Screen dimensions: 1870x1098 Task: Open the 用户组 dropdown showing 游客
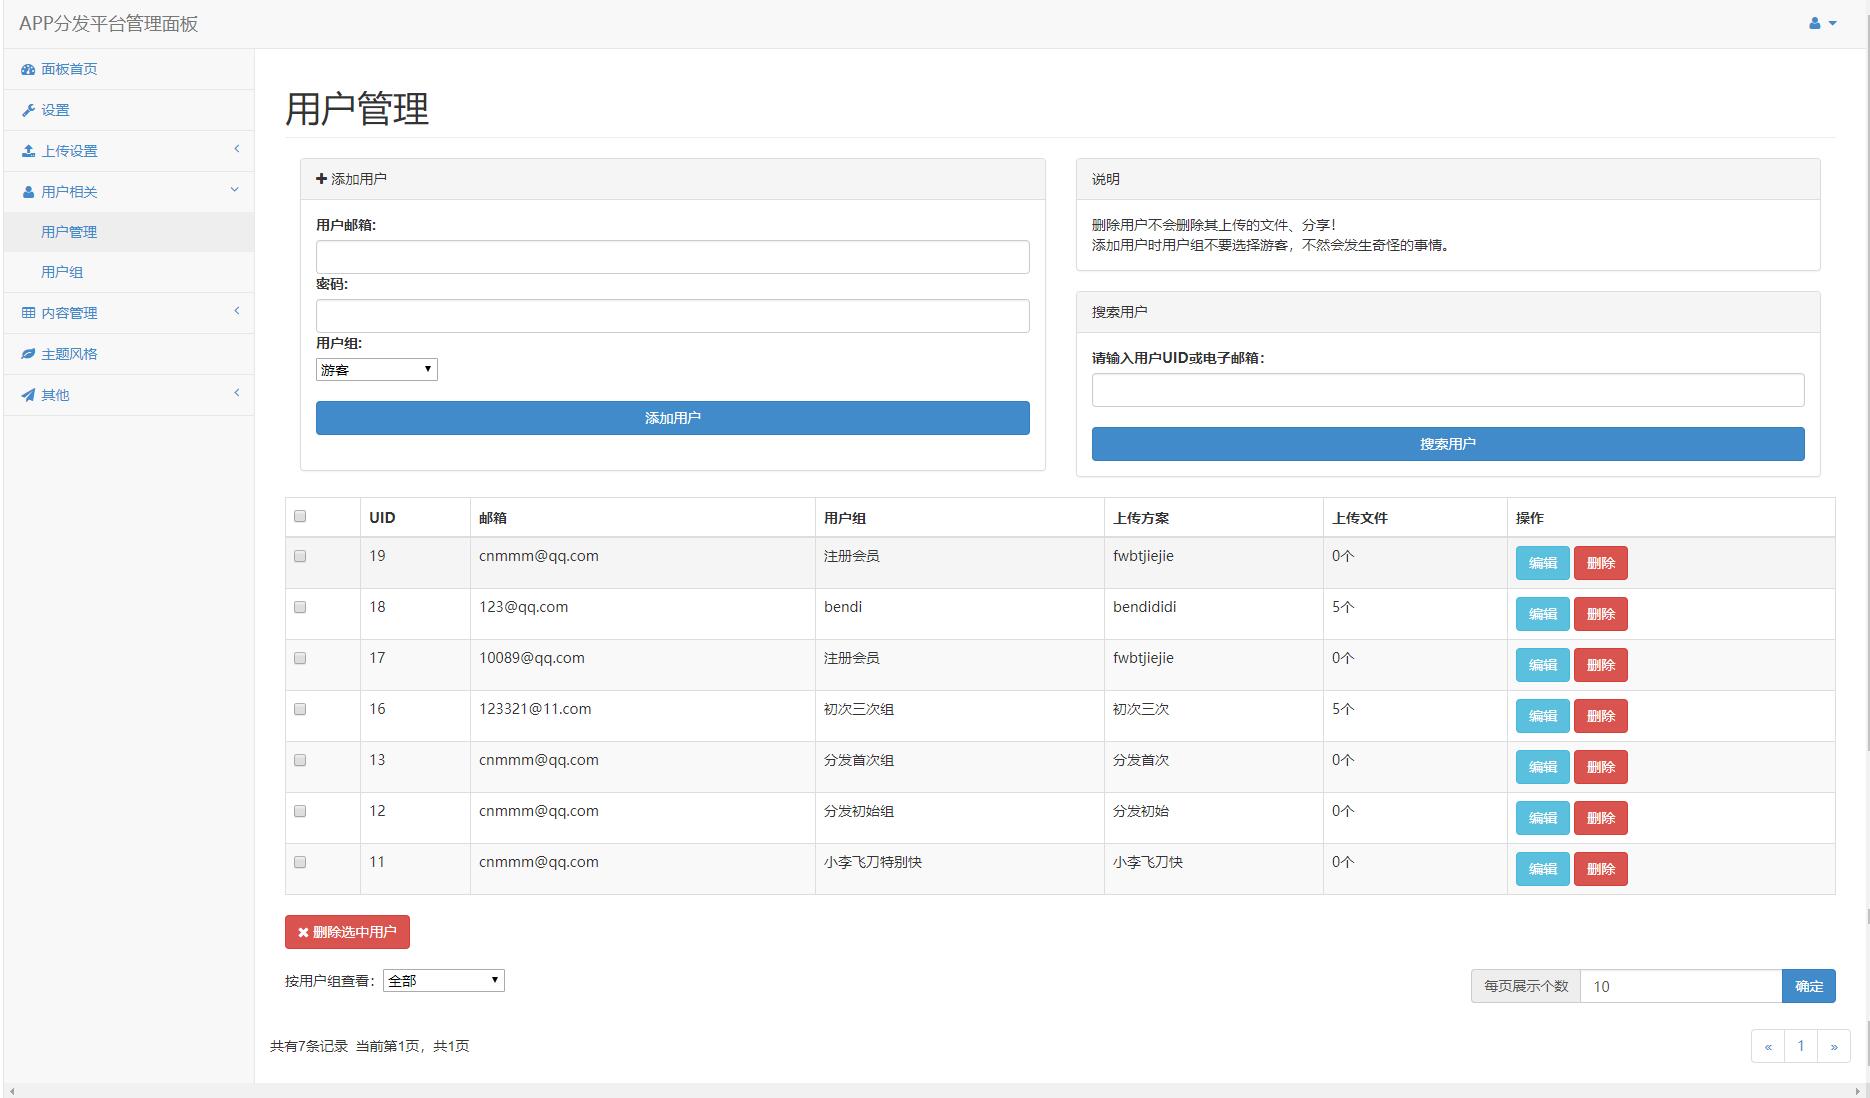376,369
